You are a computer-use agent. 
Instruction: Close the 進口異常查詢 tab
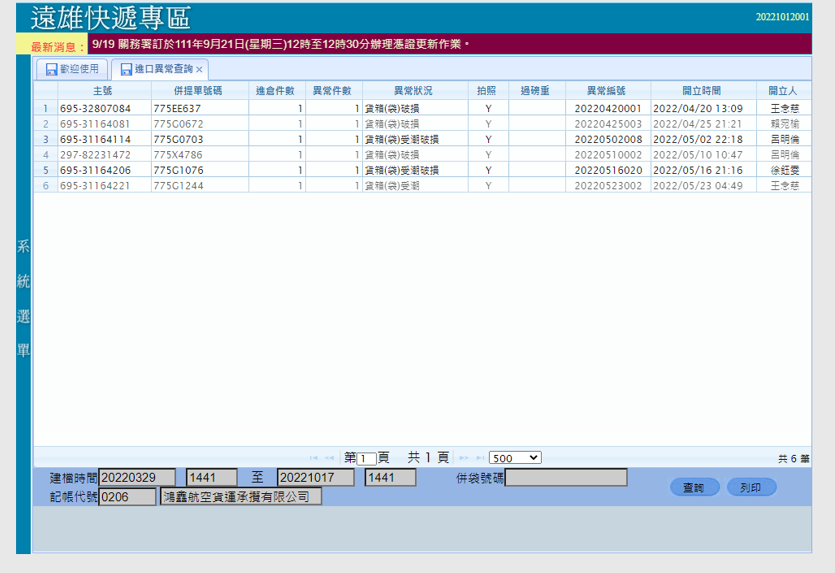tap(200, 69)
